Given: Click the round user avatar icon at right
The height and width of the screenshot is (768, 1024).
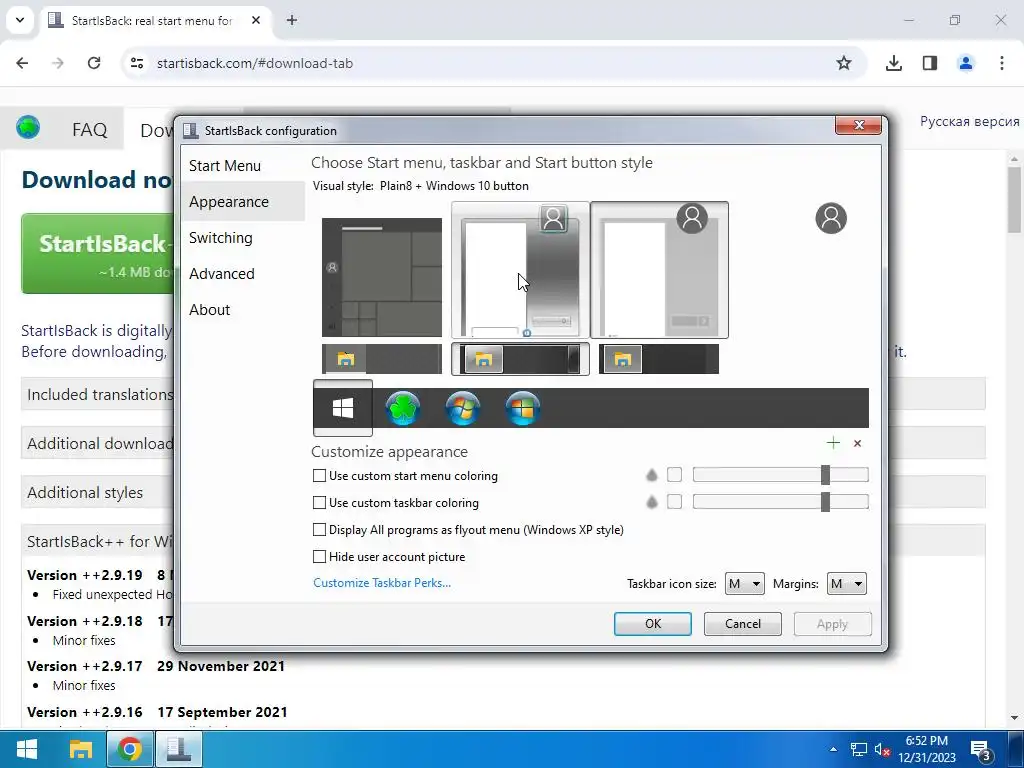Looking at the screenshot, I should click(831, 218).
